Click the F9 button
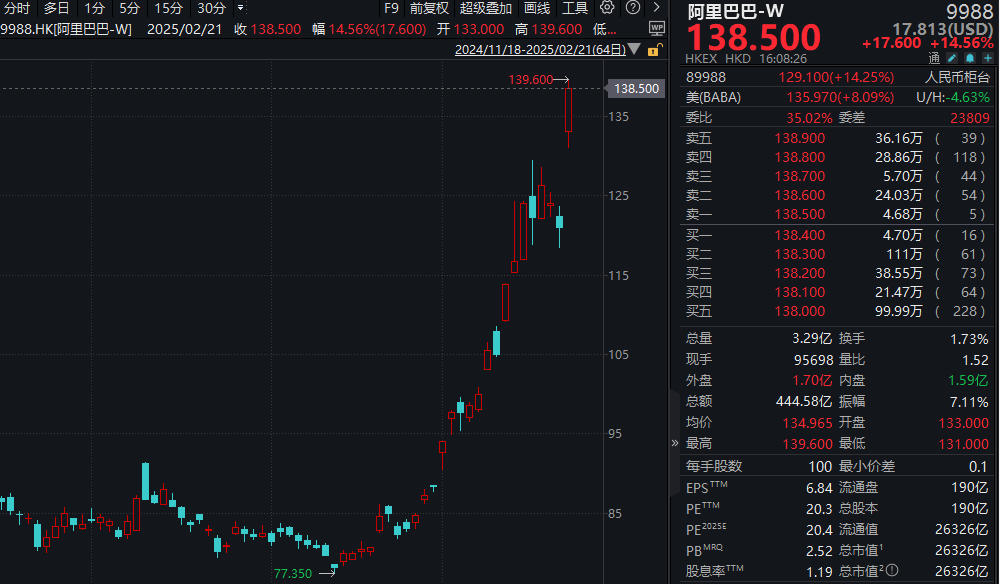 pos(391,8)
